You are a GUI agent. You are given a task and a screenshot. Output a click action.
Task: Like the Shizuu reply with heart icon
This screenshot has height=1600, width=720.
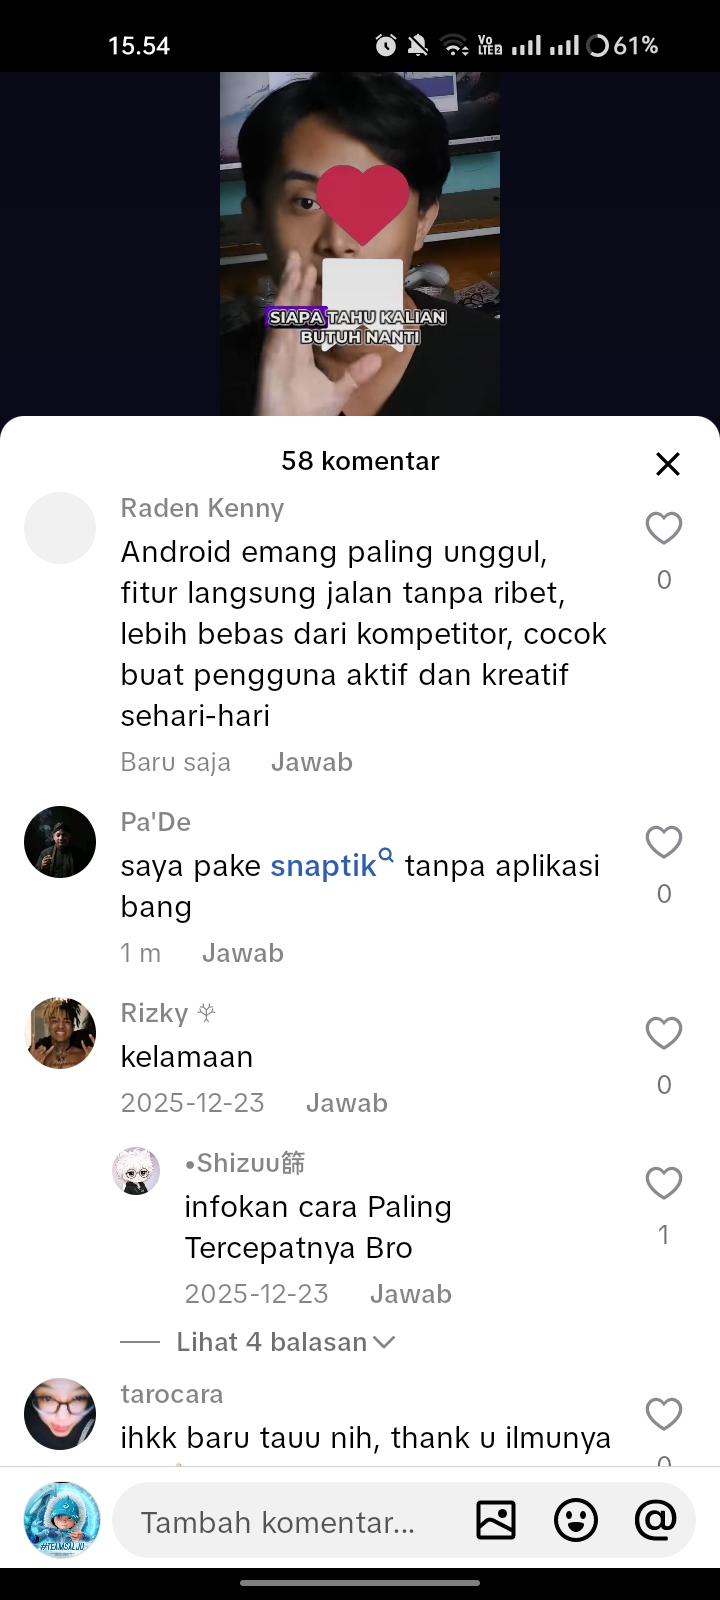664,1183
